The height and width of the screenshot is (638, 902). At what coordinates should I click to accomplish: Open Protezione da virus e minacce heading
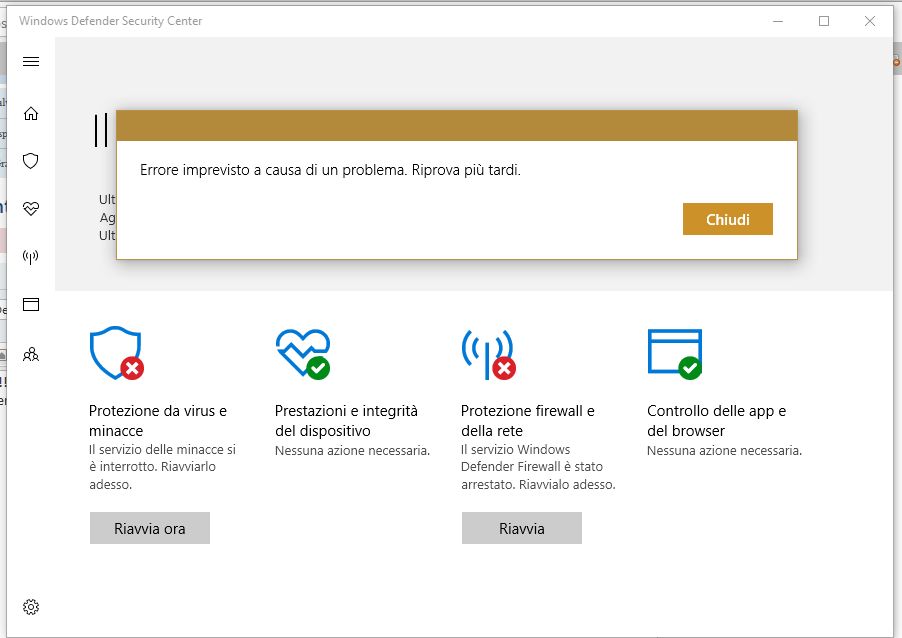tap(158, 421)
